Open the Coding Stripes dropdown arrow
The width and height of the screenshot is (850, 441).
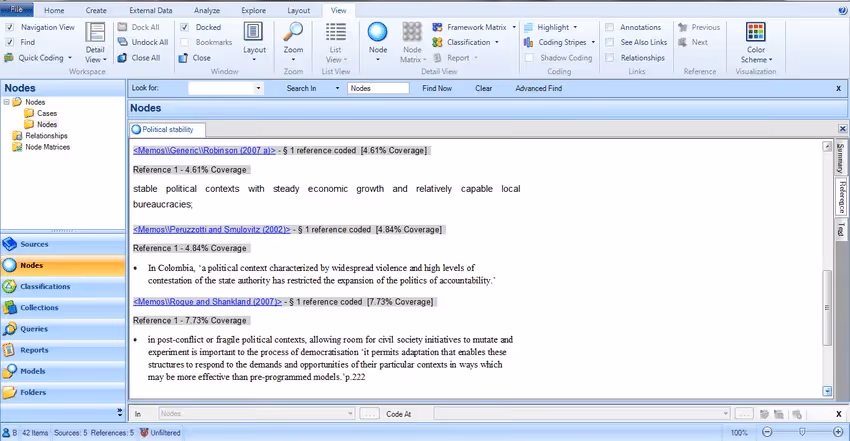593,42
